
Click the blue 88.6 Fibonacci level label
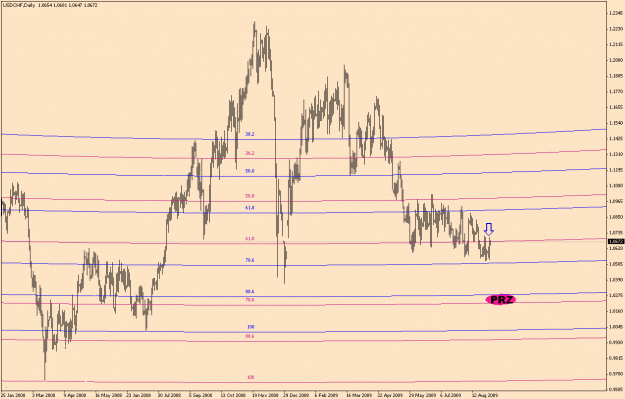pyautogui.click(x=250, y=291)
